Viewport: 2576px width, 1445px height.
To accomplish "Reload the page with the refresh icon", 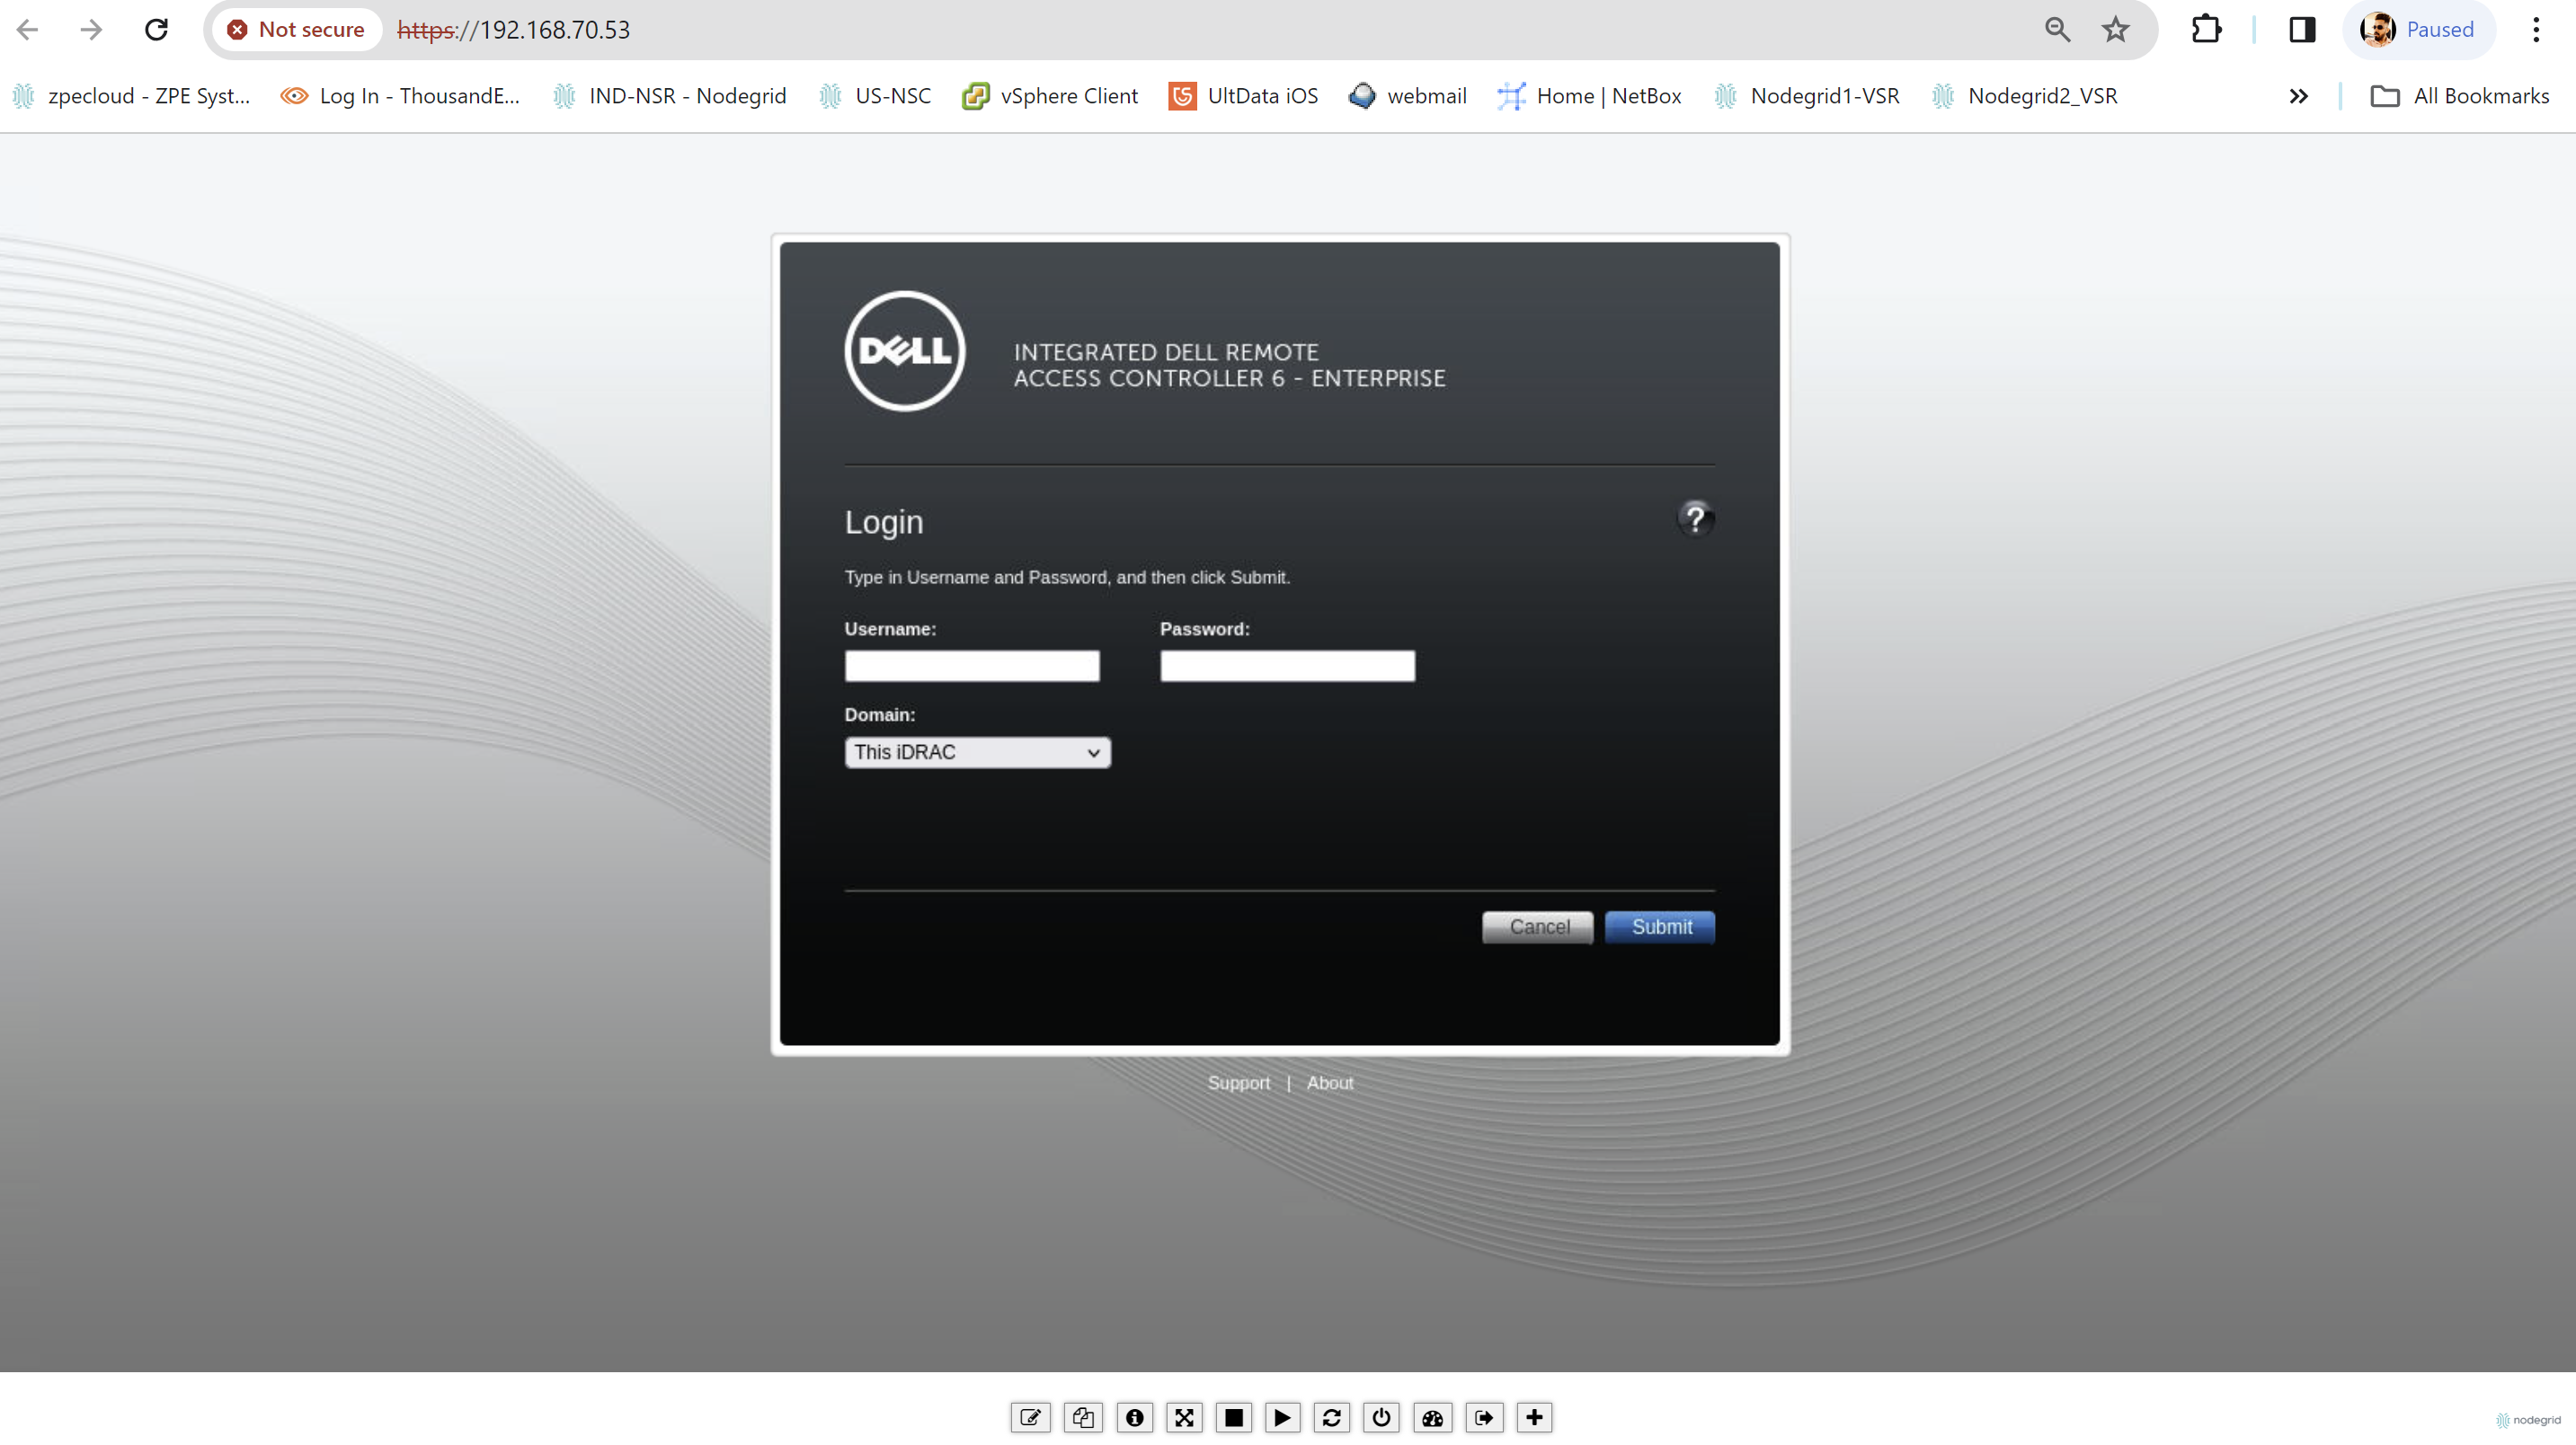I will click(156, 30).
